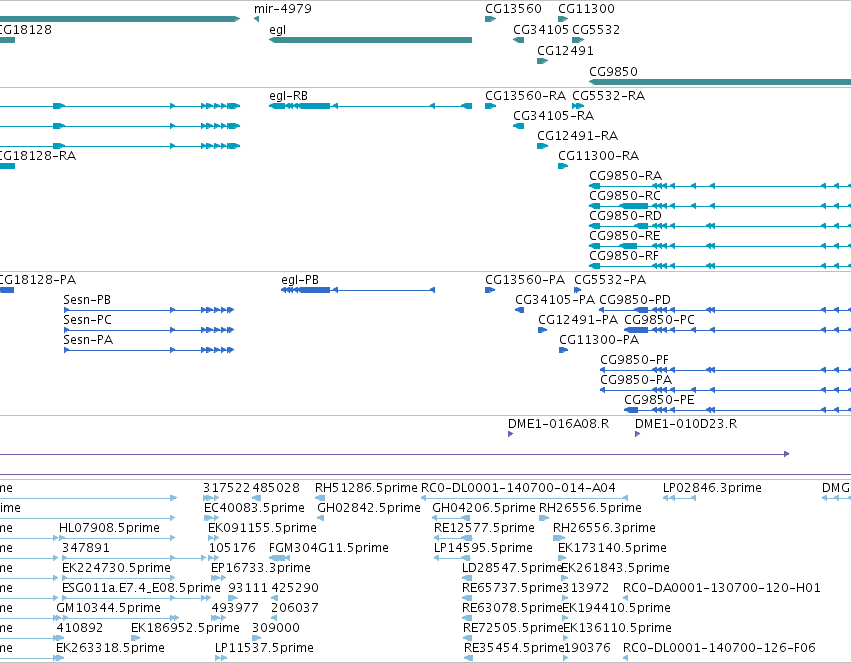Click the EK263318.5prime EST label

110,648
